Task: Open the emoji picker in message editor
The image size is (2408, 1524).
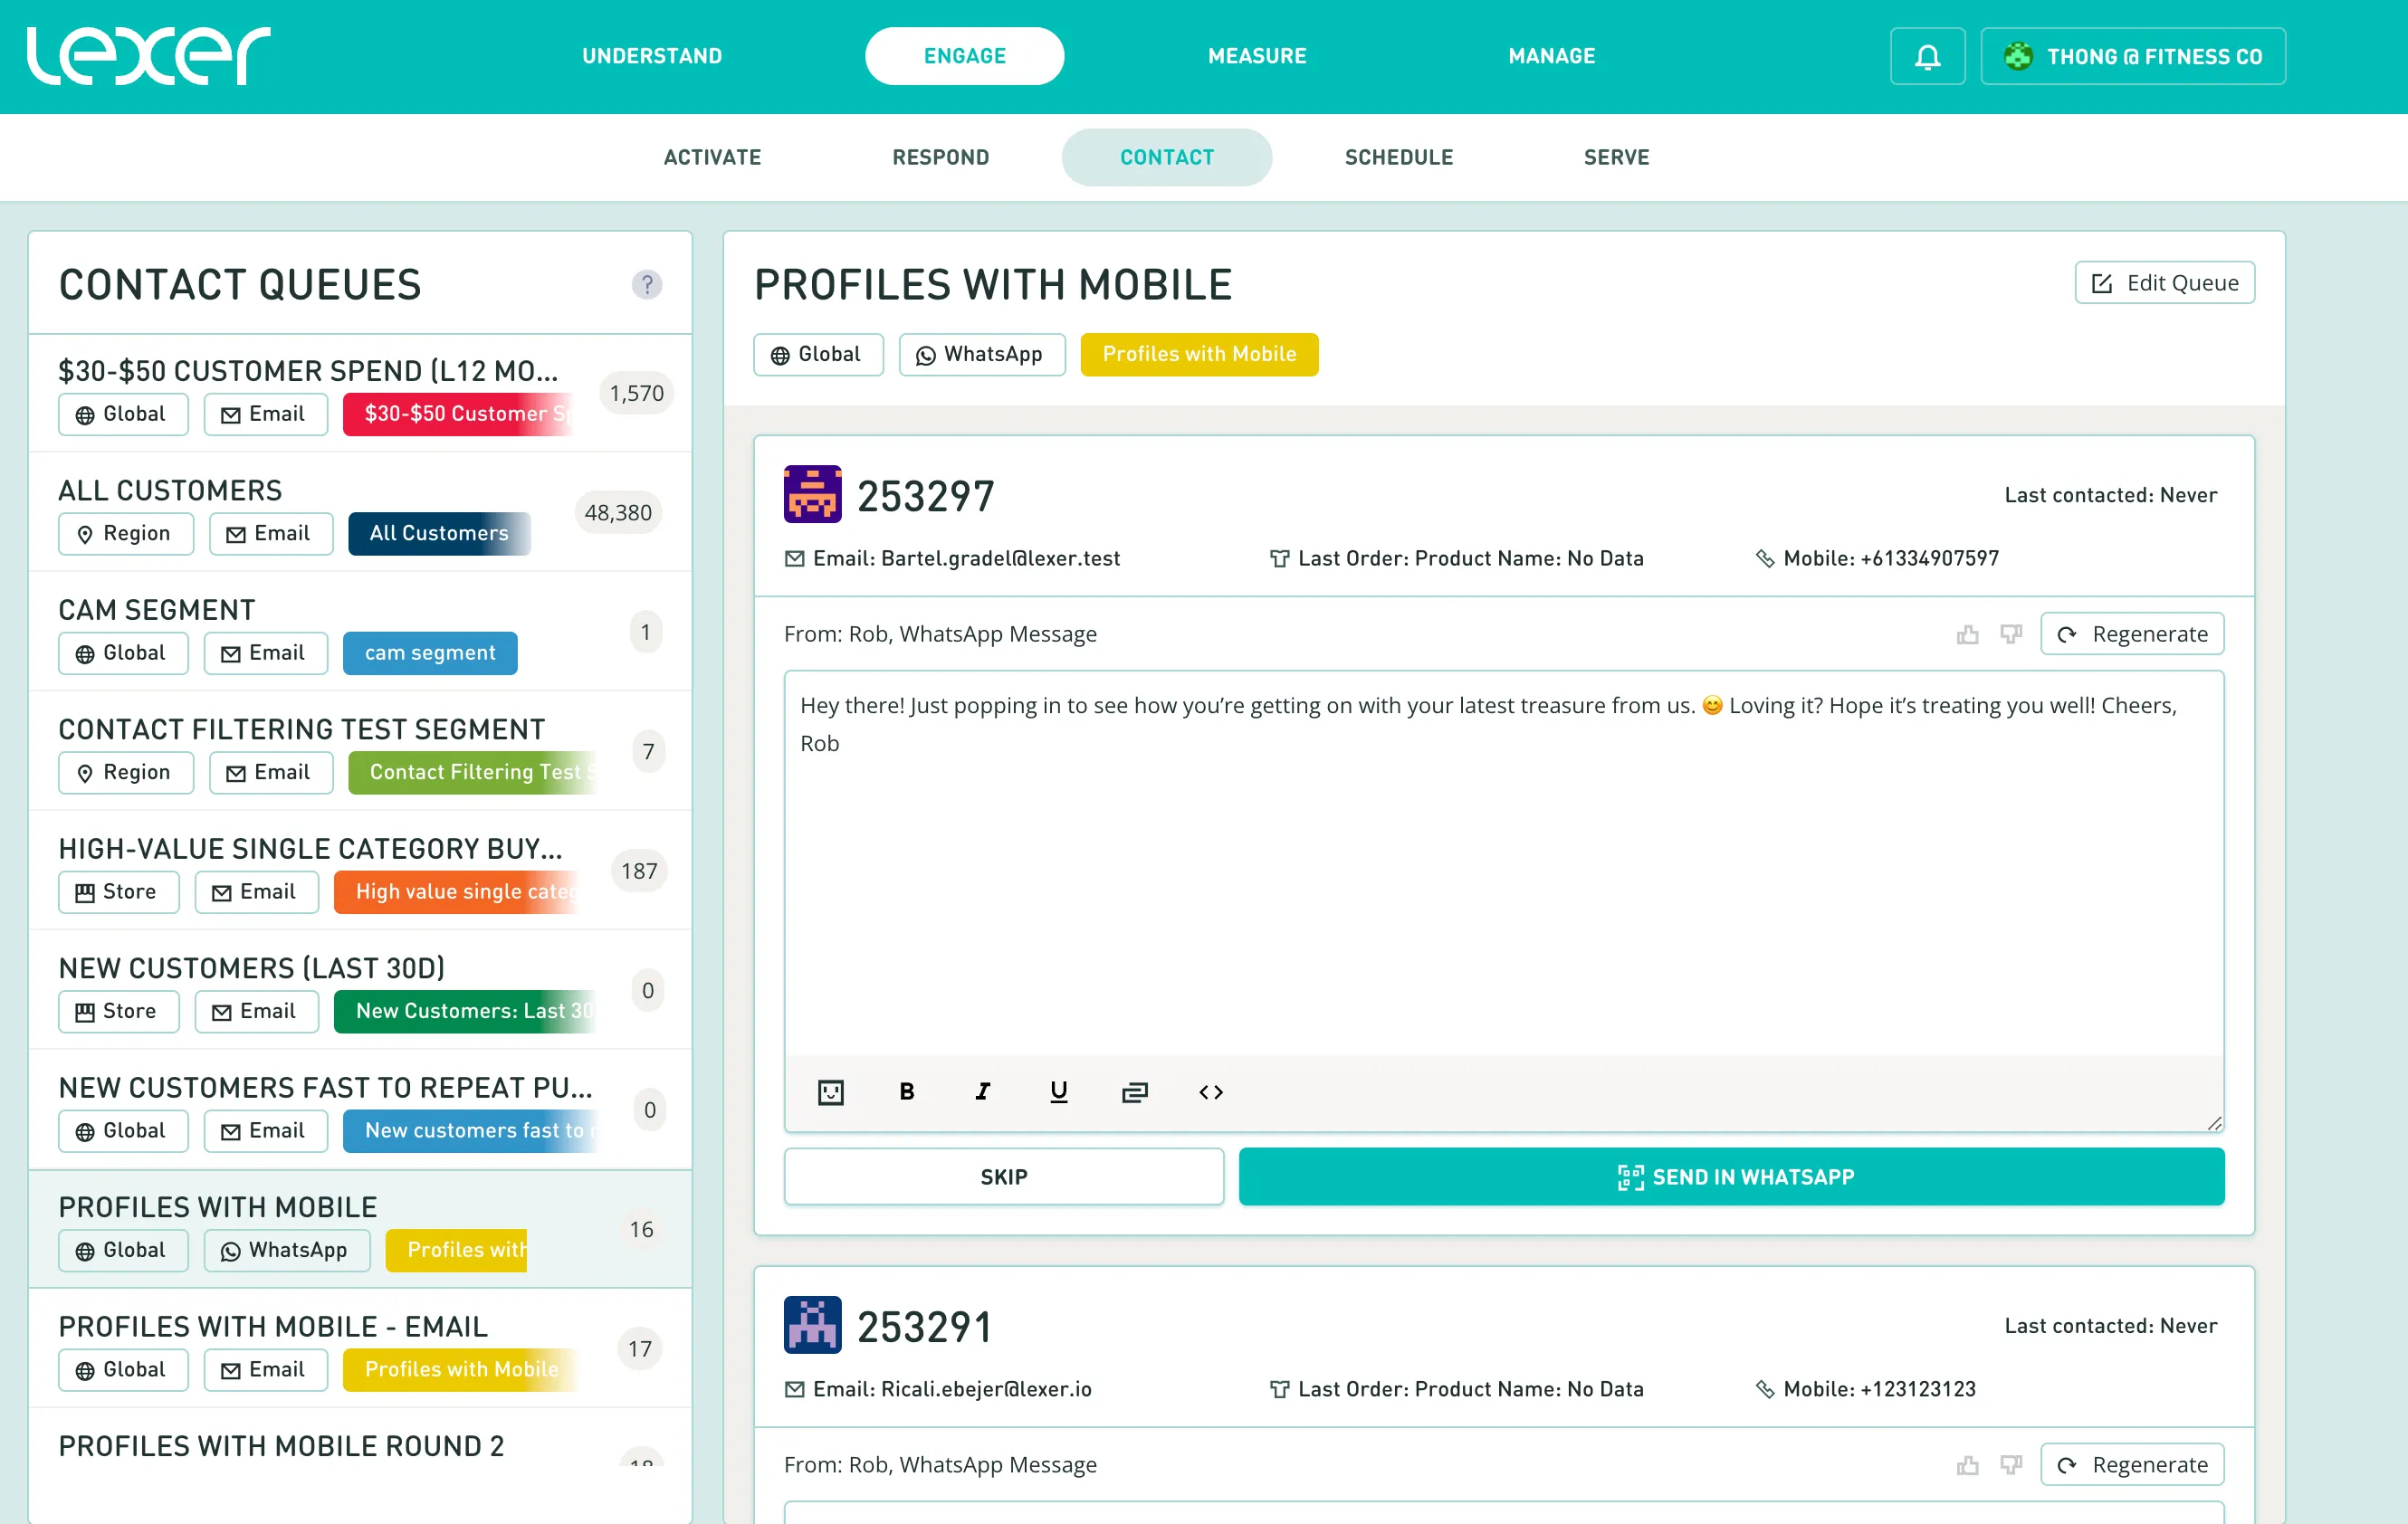Action: [x=830, y=1091]
